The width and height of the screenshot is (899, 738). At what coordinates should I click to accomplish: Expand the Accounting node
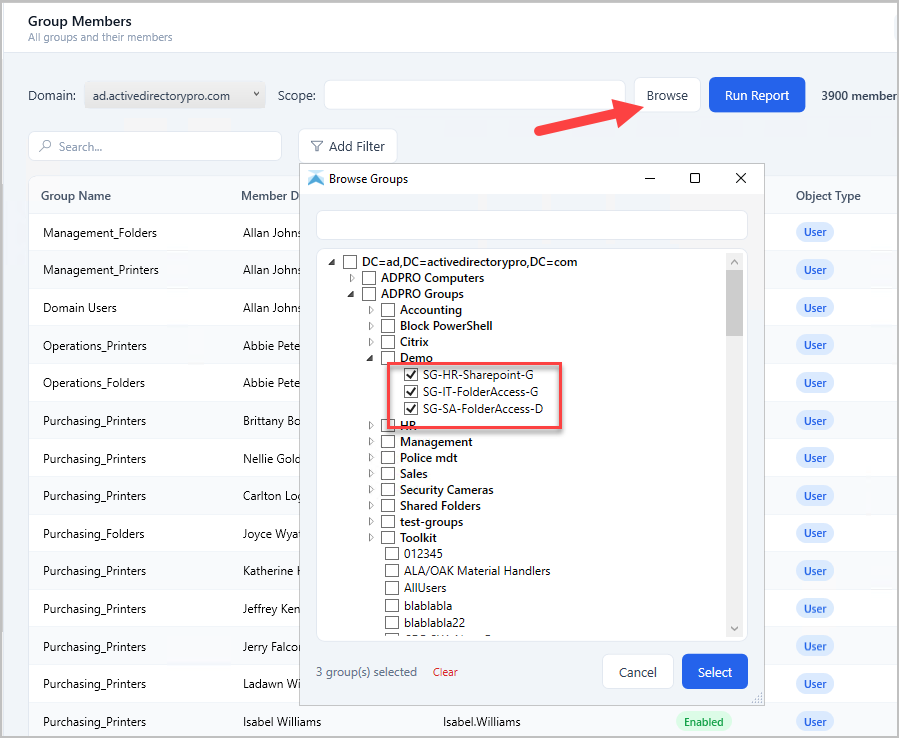(371, 310)
